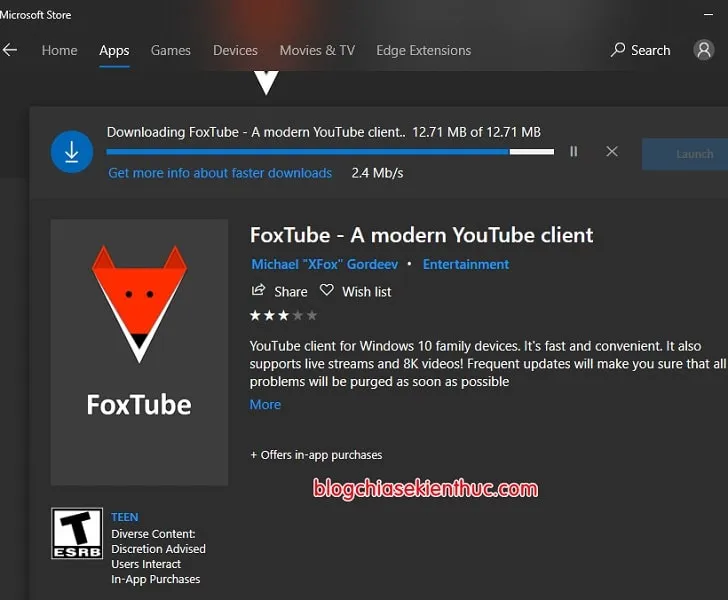The width and height of the screenshot is (728, 600).
Task: Click the "FoxTube - A modern YouTube client" title
Action: pyautogui.click(x=422, y=235)
